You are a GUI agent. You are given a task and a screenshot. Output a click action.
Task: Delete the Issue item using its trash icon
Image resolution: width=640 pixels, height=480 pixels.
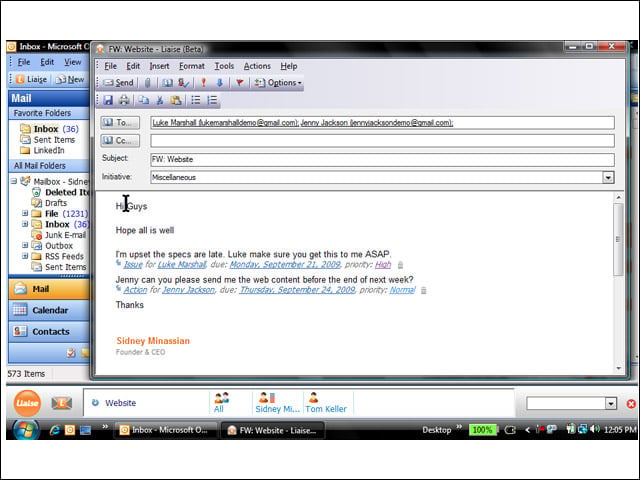pyautogui.click(x=400, y=265)
